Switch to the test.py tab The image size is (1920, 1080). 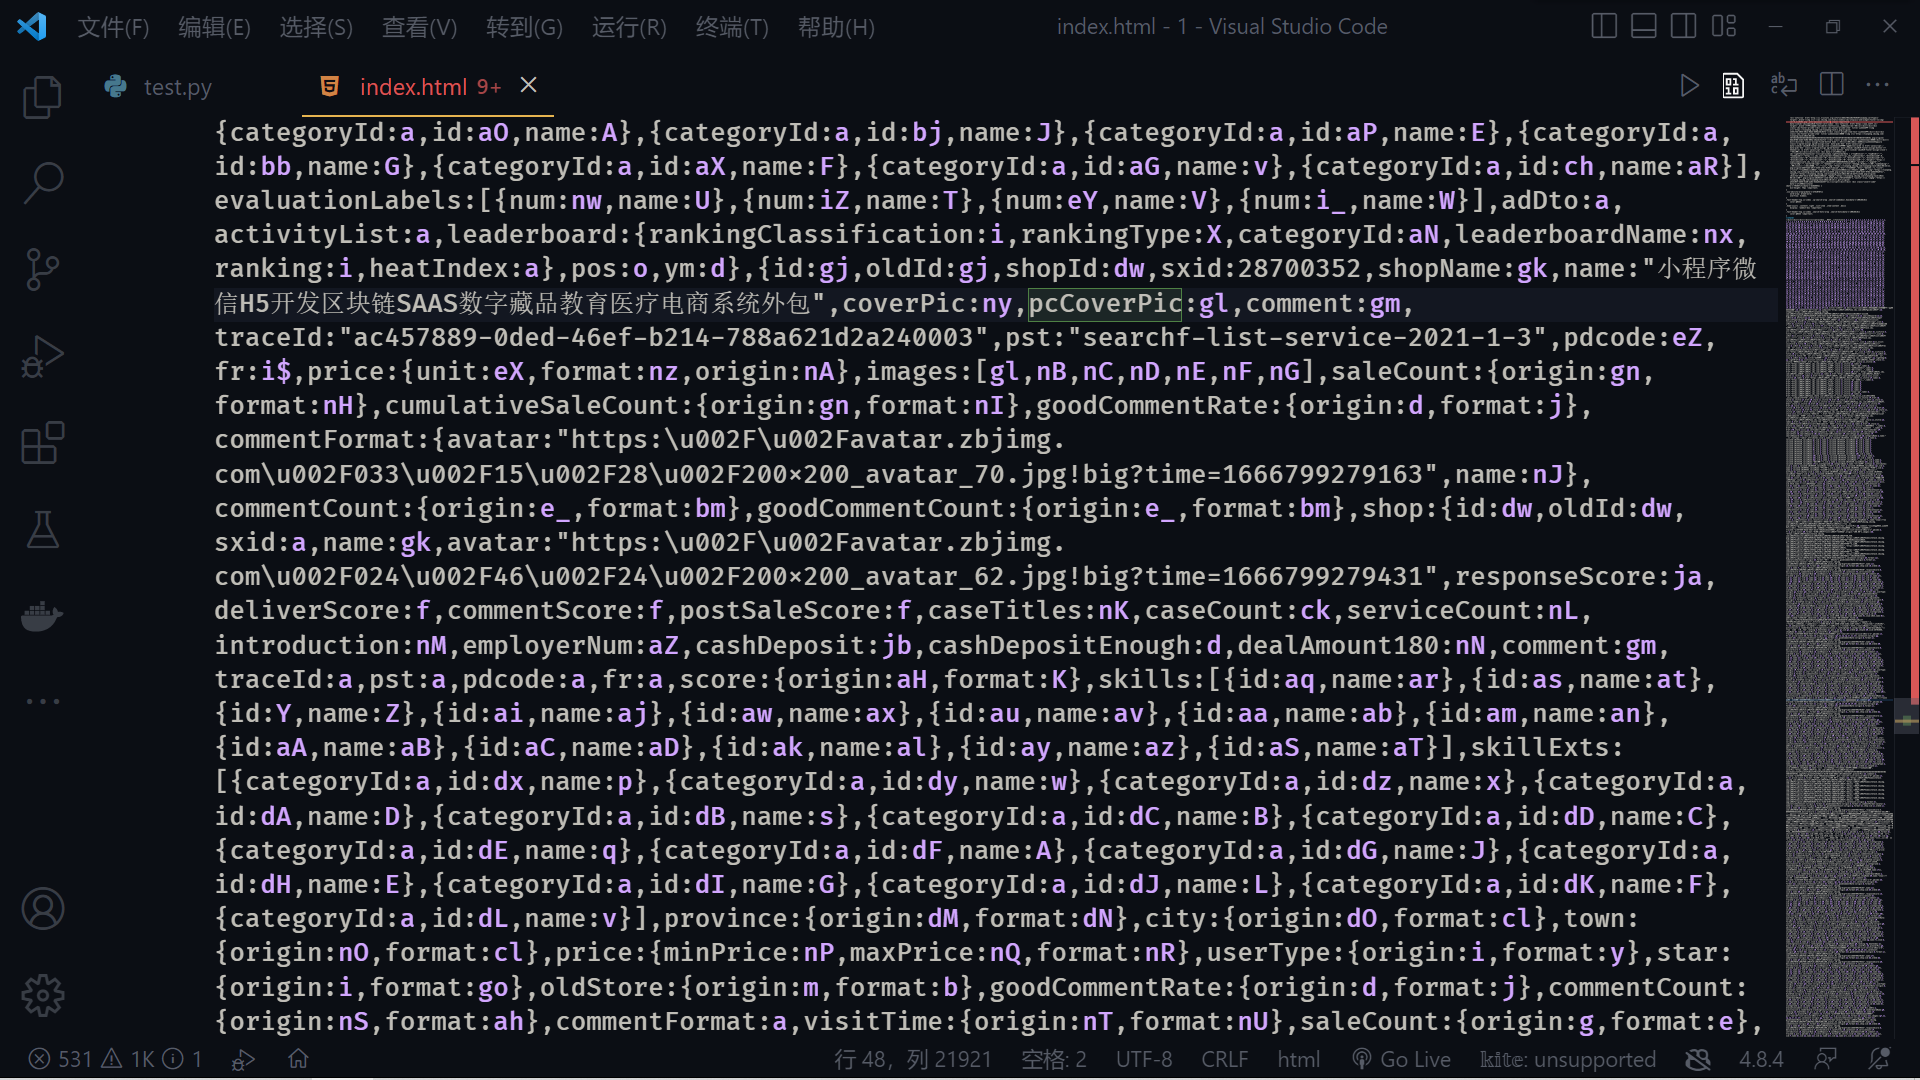tap(177, 86)
